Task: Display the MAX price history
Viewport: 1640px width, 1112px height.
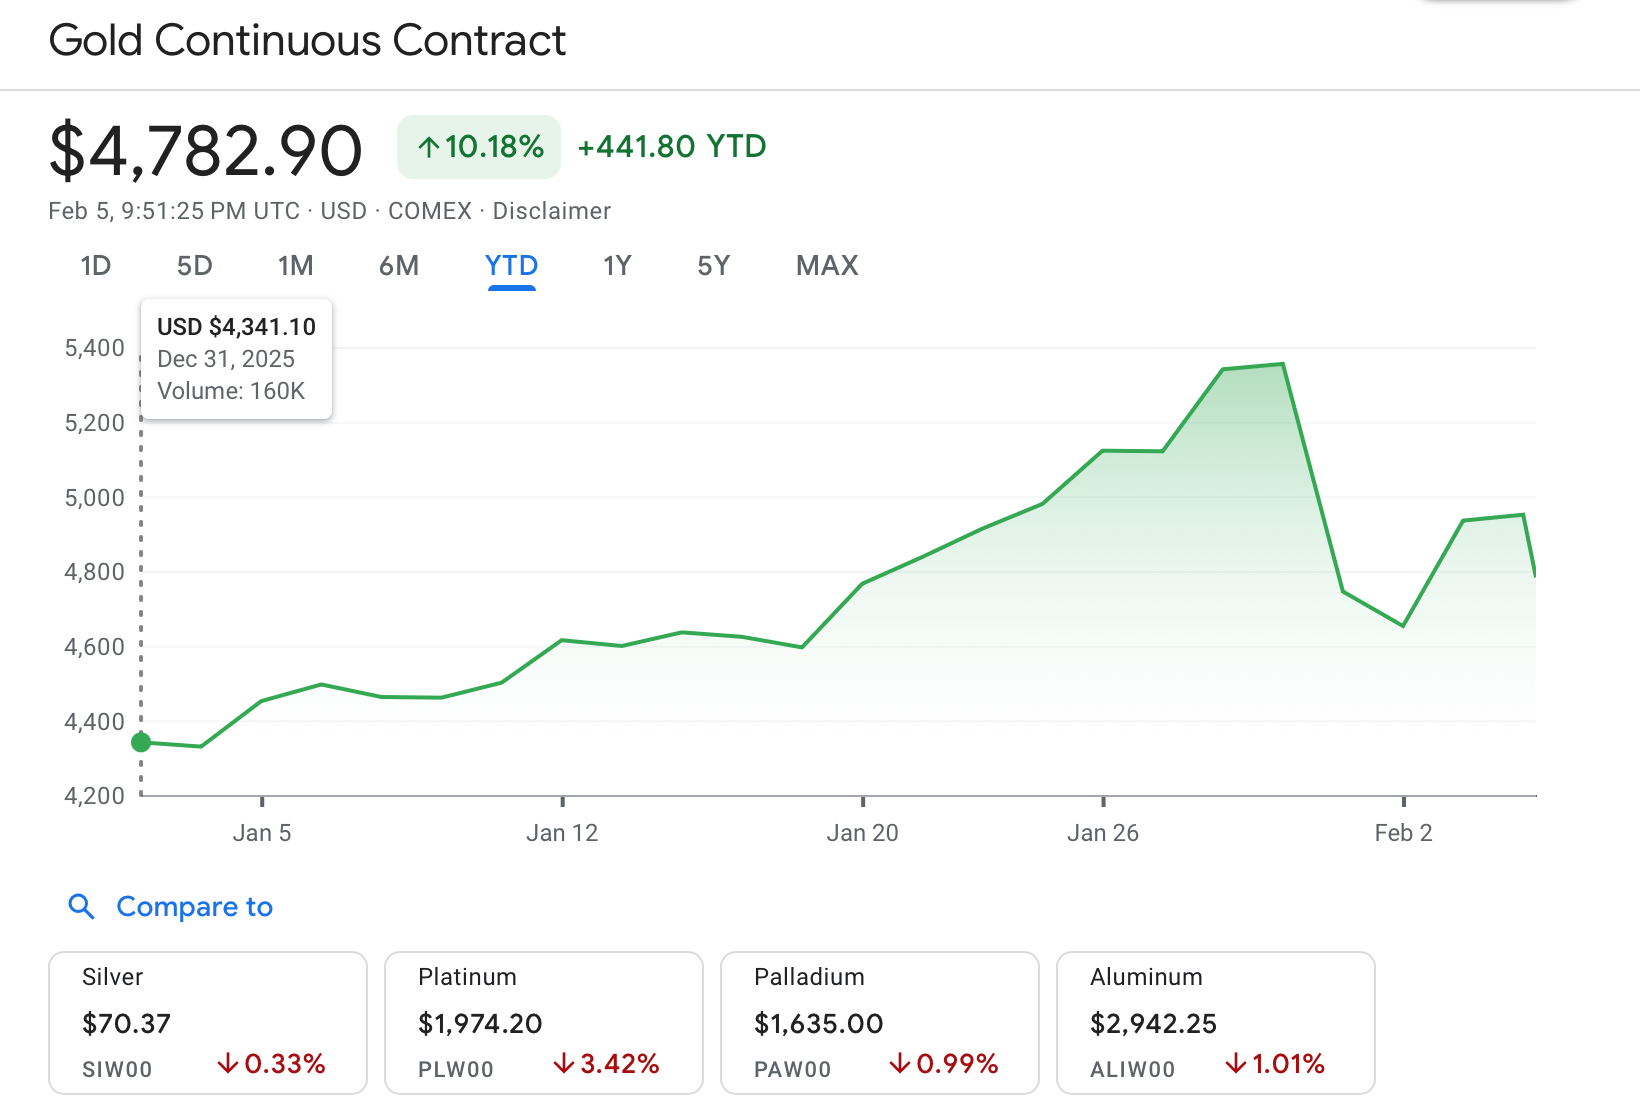Action: [827, 266]
